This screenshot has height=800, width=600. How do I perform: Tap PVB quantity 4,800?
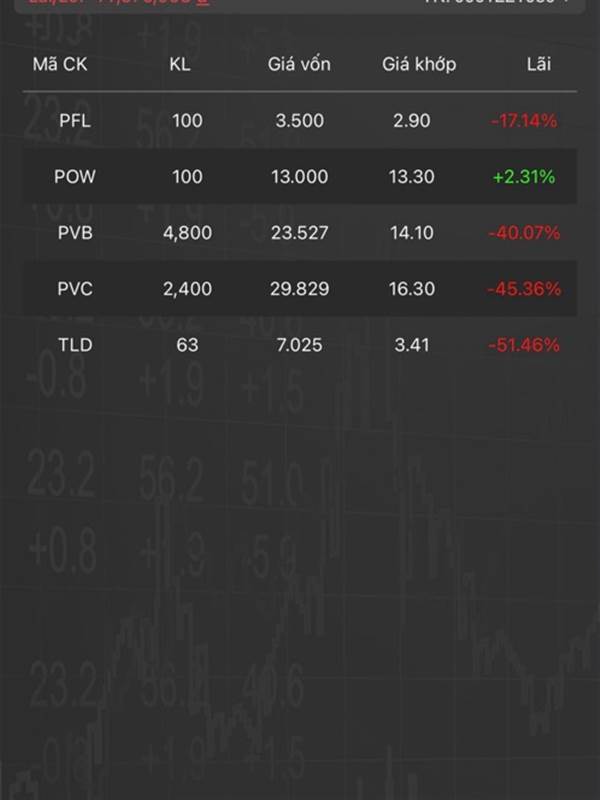coord(187,233)
